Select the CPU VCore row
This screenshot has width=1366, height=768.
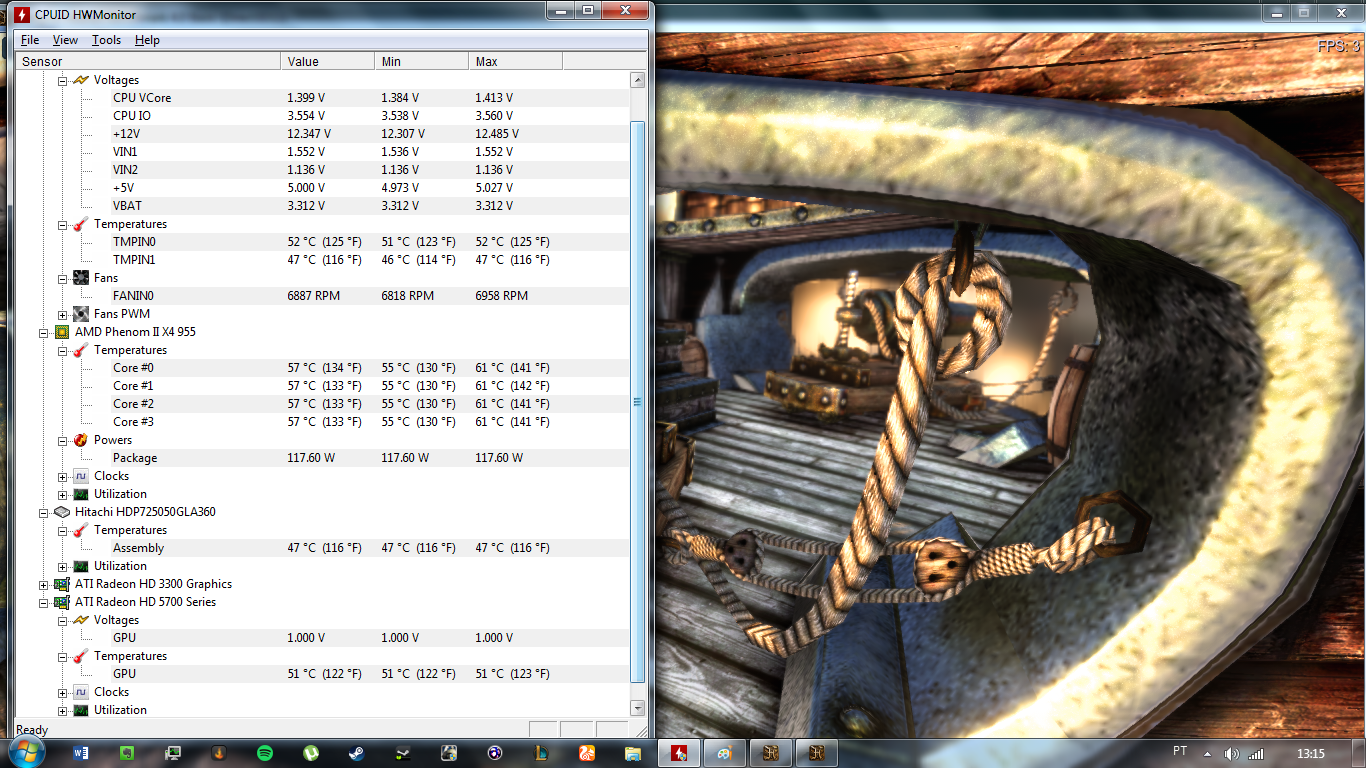370,98
